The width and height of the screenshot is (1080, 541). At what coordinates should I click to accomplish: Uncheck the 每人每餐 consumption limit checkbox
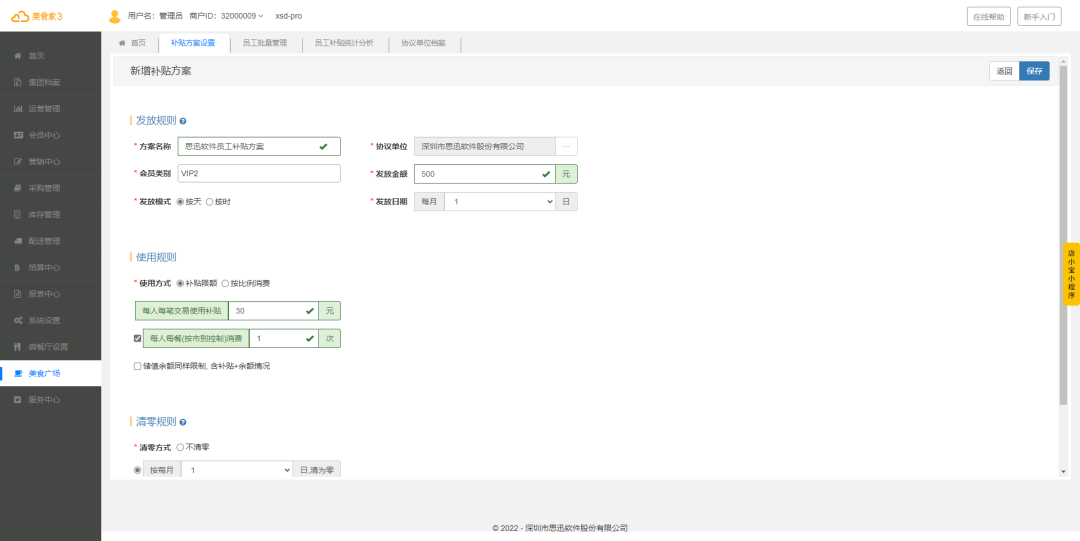tap(138, 339)
